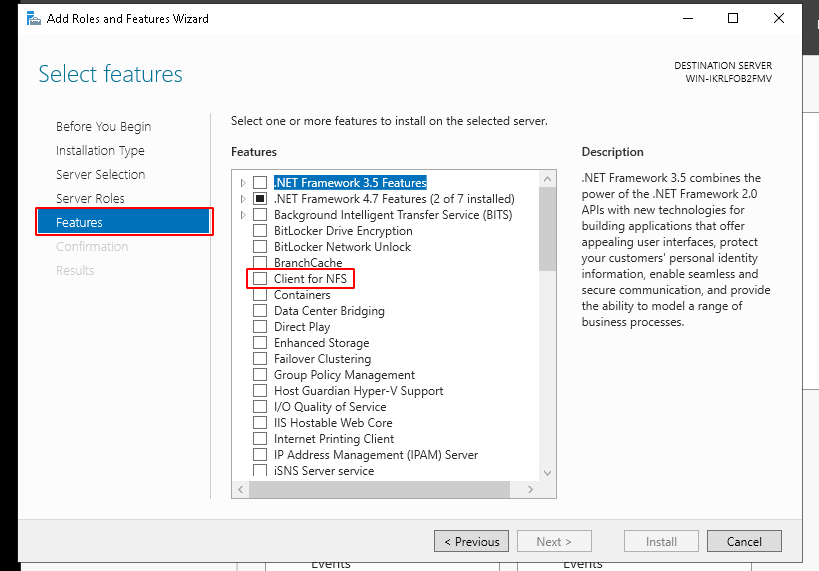Select .NET Framework 3.5 Features label

point(350,183)
